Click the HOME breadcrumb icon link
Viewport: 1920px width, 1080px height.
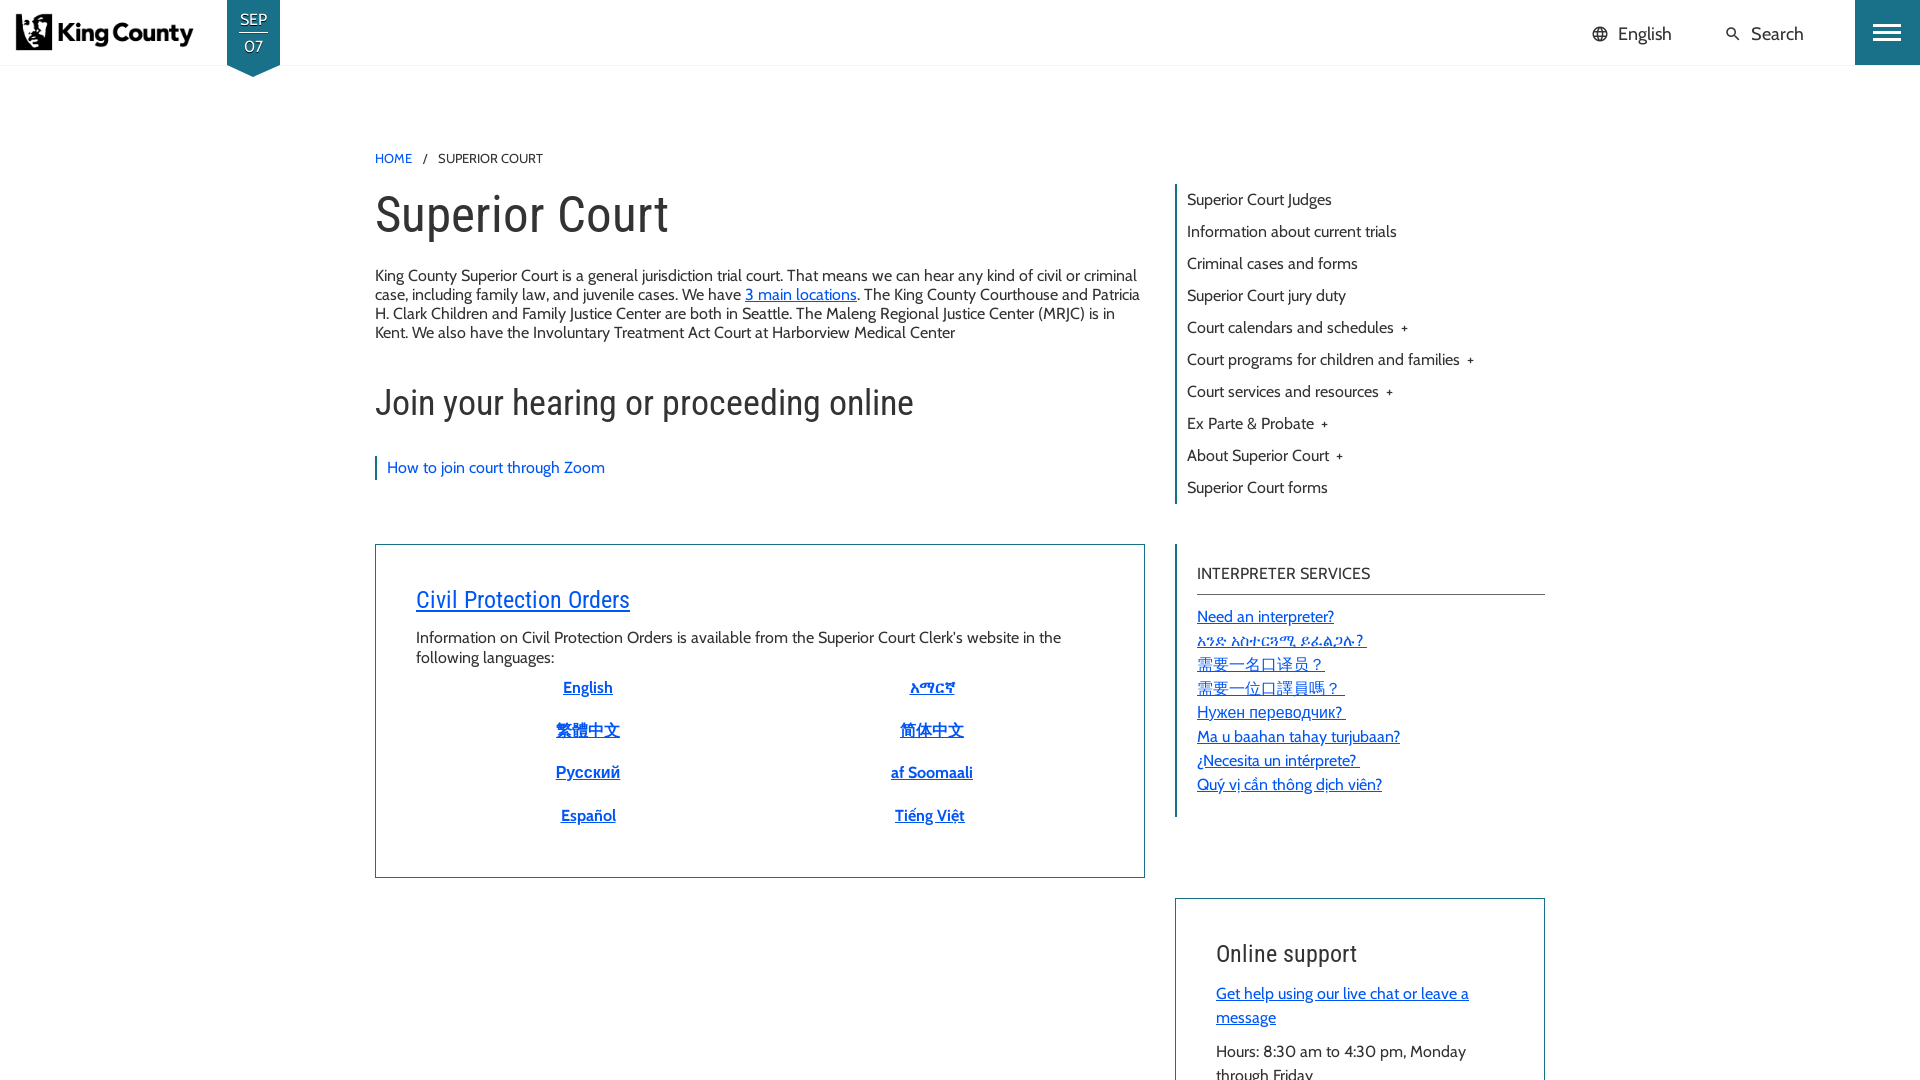(x=393, y=158)
